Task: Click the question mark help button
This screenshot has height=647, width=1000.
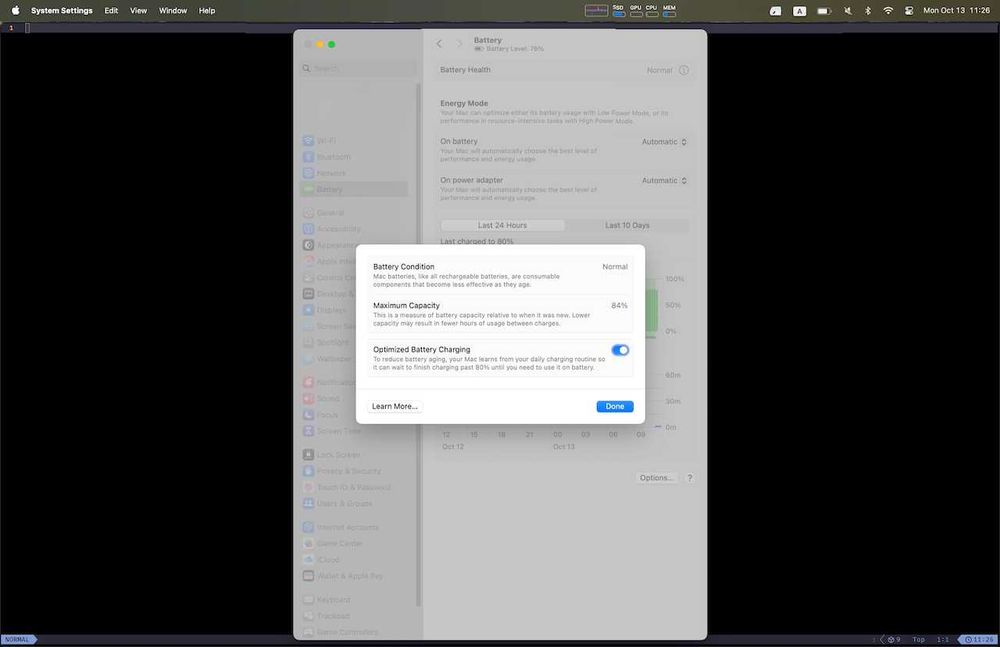Action: 689,478
